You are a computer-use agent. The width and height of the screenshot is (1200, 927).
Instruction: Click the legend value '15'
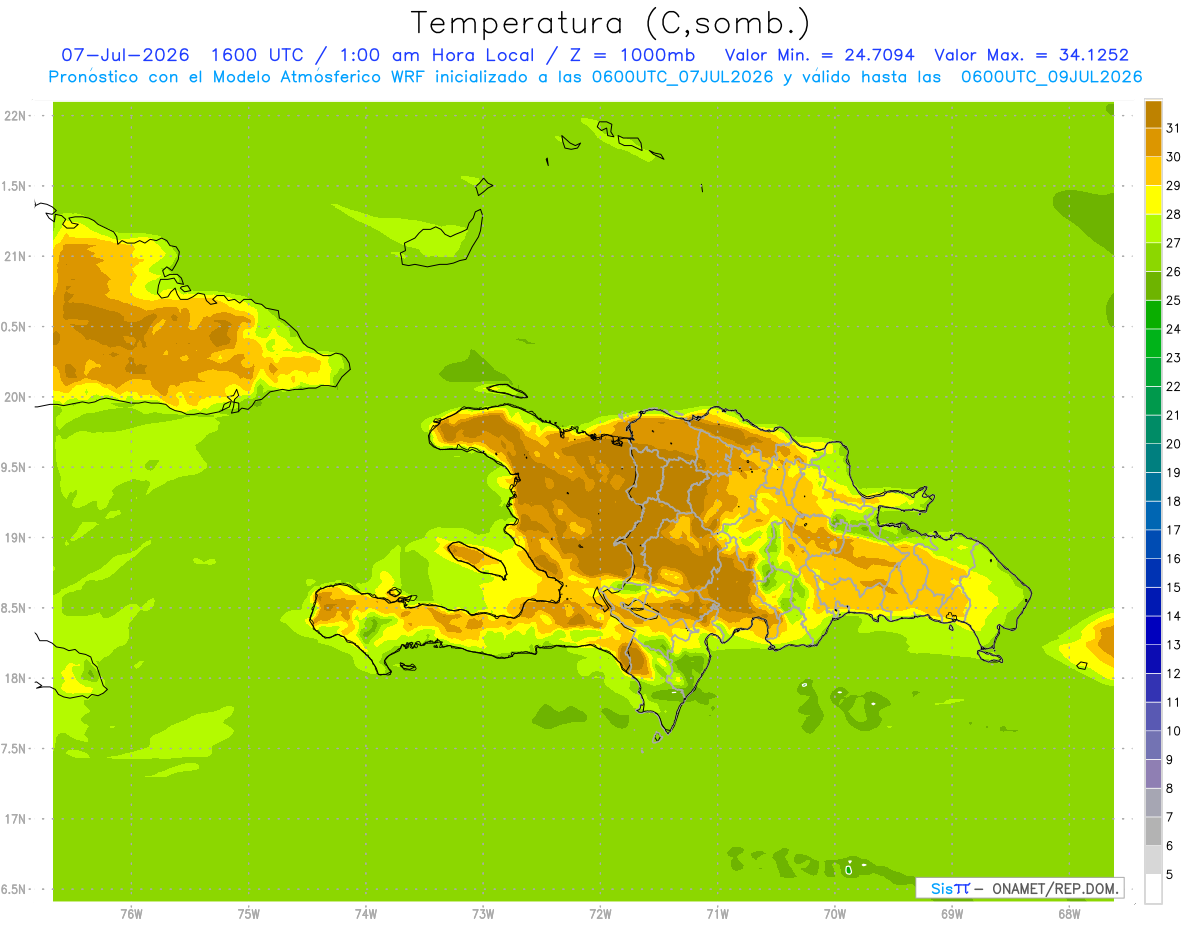(1173, 587)
